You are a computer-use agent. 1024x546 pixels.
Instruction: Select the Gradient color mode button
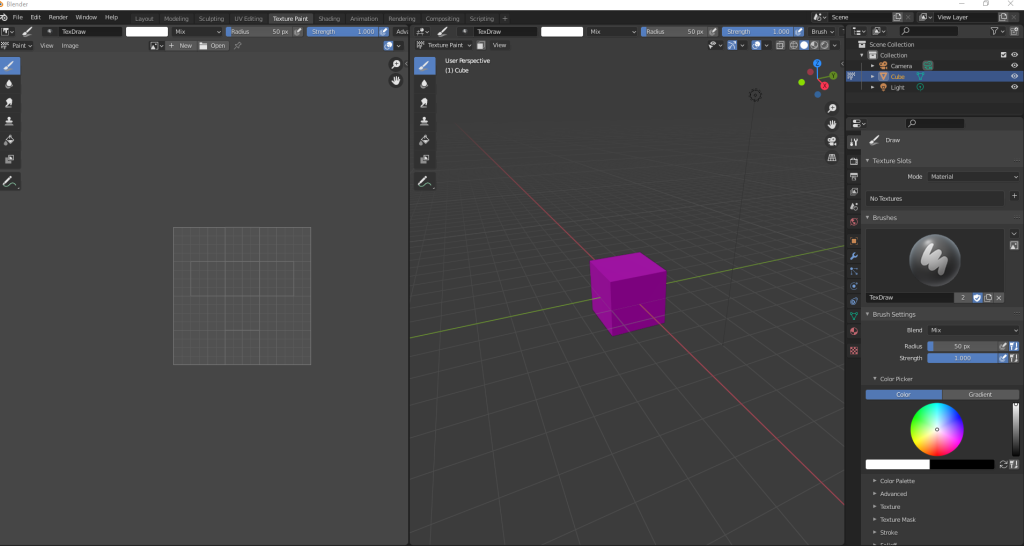(980, 394)
